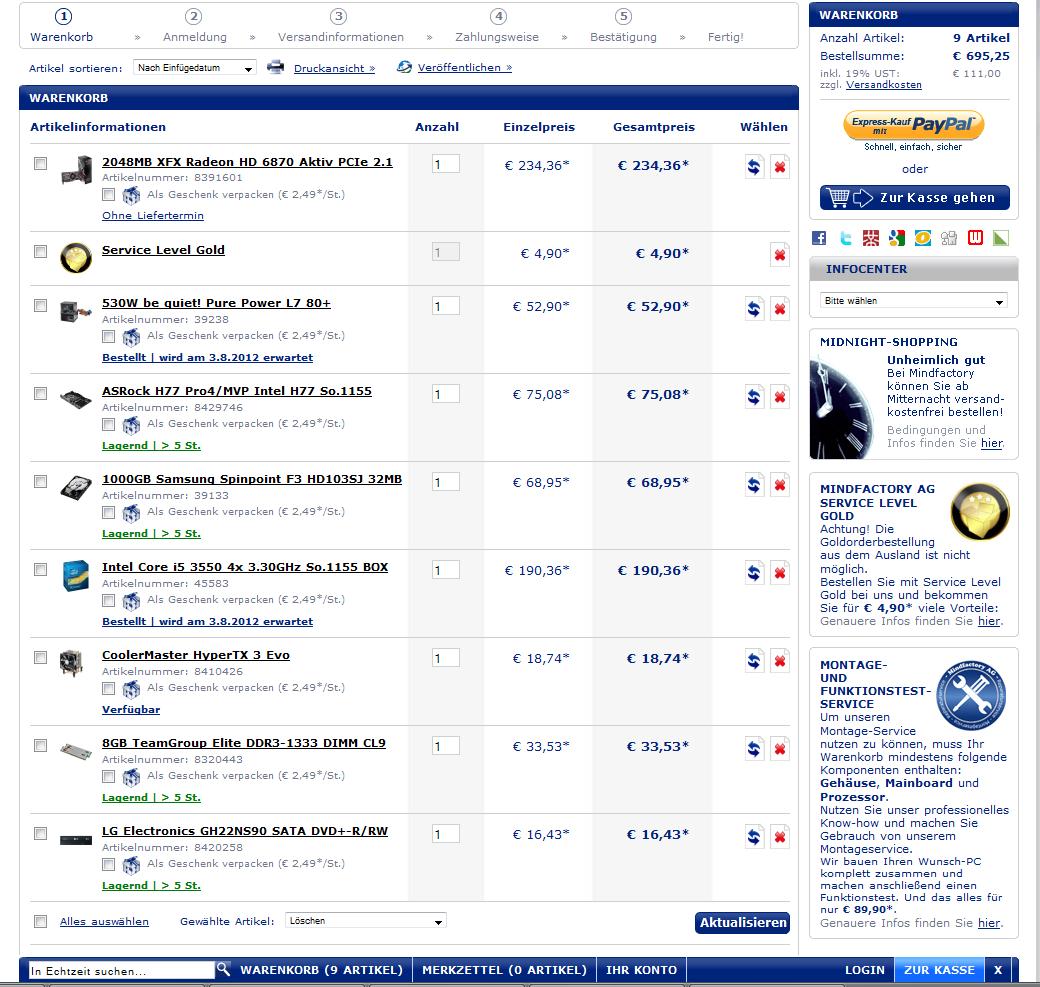This screenshot has width=1040, height=987.
Task: Check the Alles auswählen checkbox
Action: [x=40, y=921]
